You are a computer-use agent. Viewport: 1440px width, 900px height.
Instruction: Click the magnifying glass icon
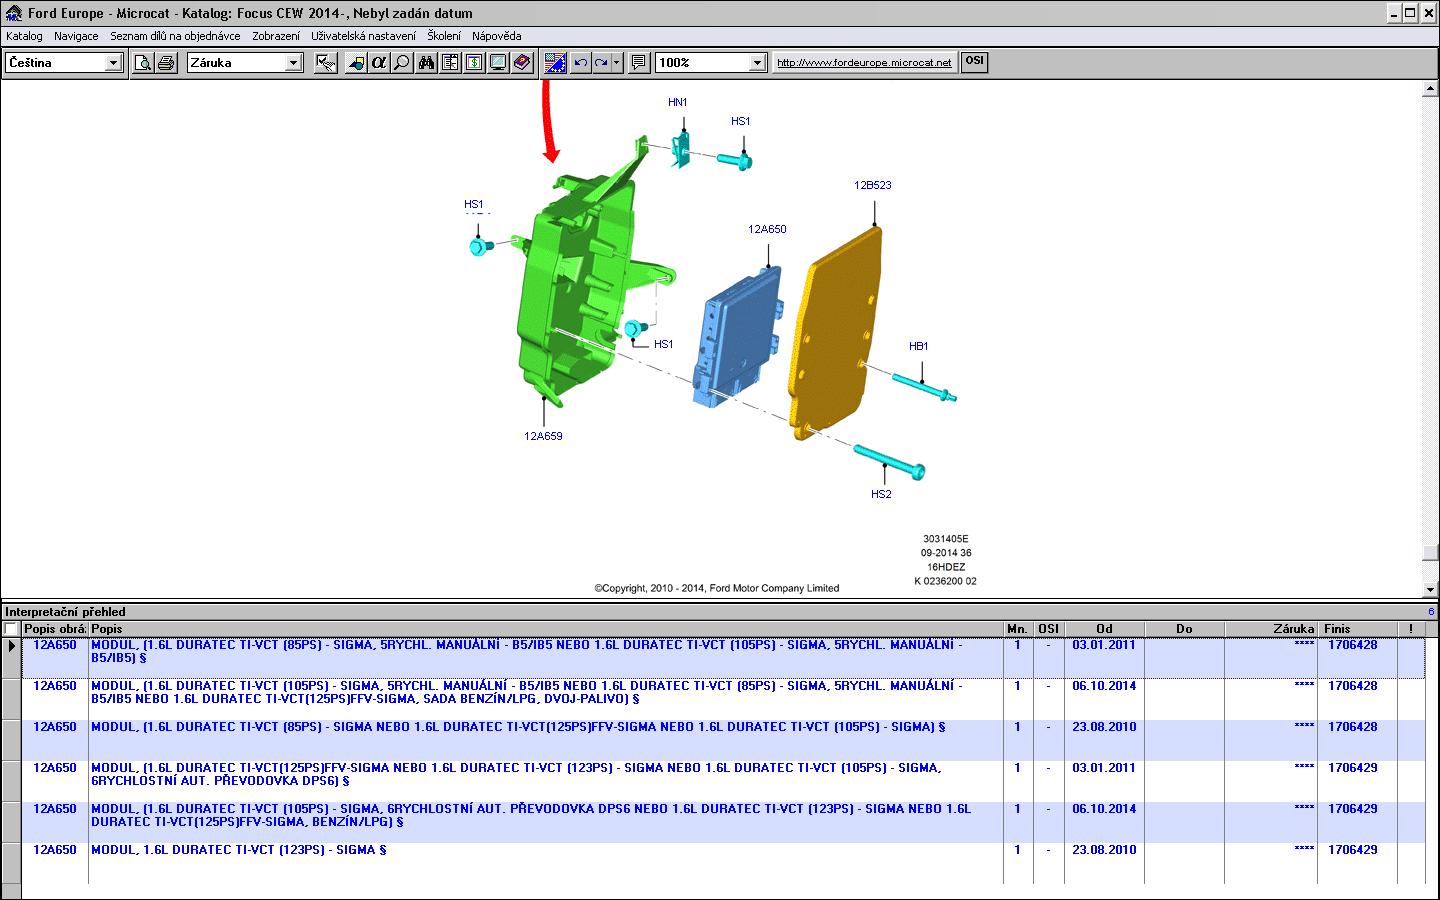[401, 63]
